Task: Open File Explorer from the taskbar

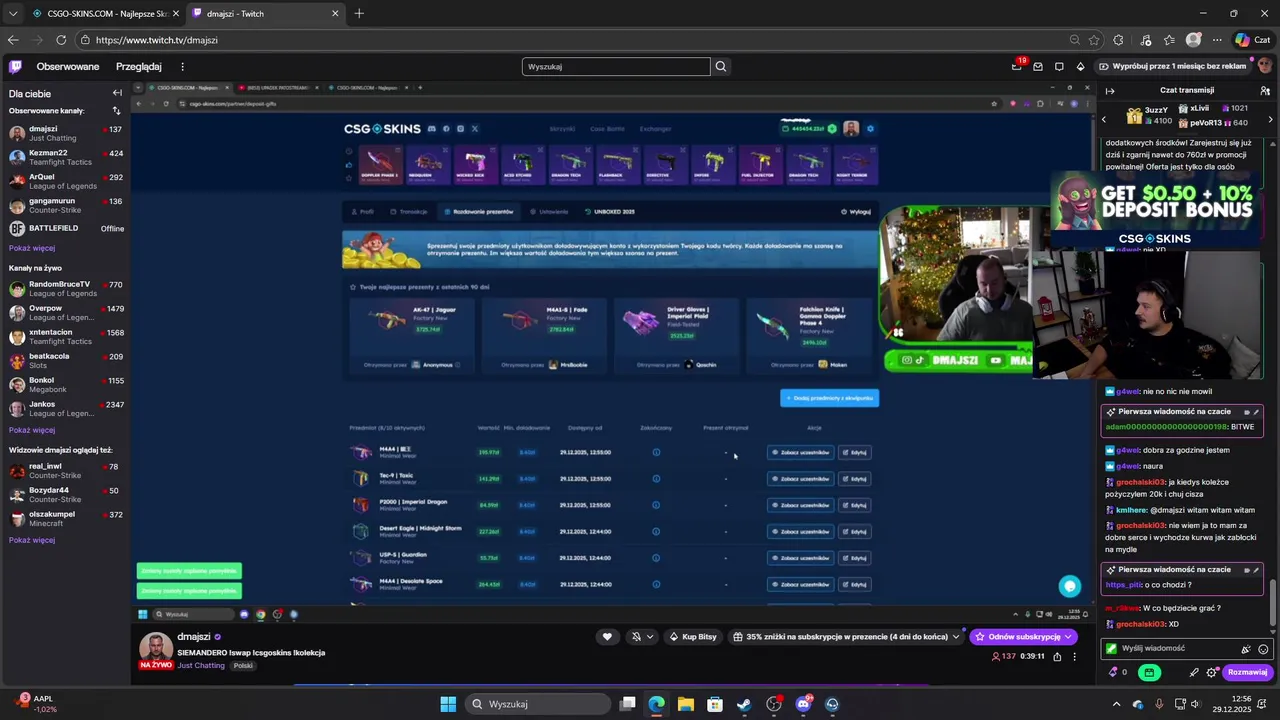Action: tap(685, 704)
